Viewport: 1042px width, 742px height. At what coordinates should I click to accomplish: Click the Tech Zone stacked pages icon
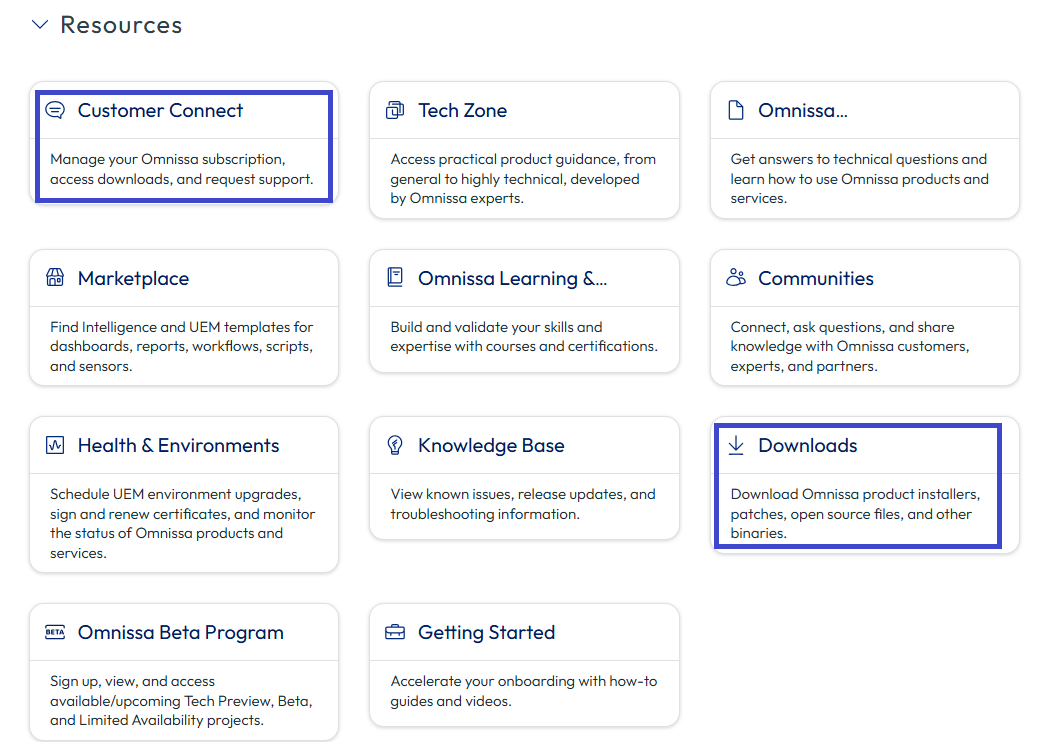tap(395, 110)
